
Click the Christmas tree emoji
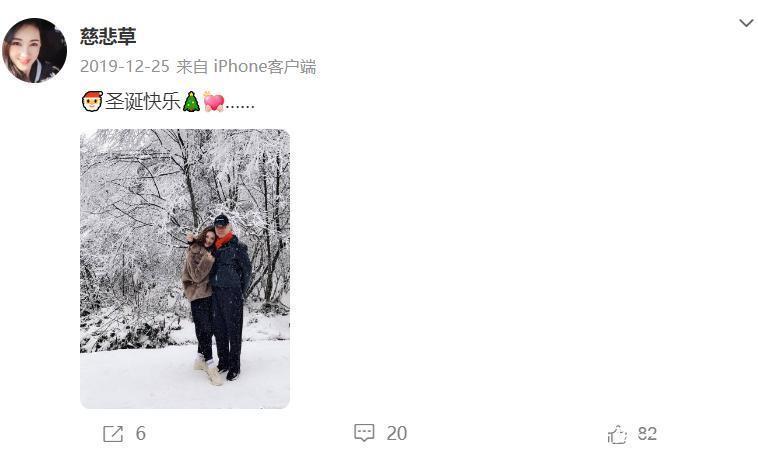pos(191,102)
